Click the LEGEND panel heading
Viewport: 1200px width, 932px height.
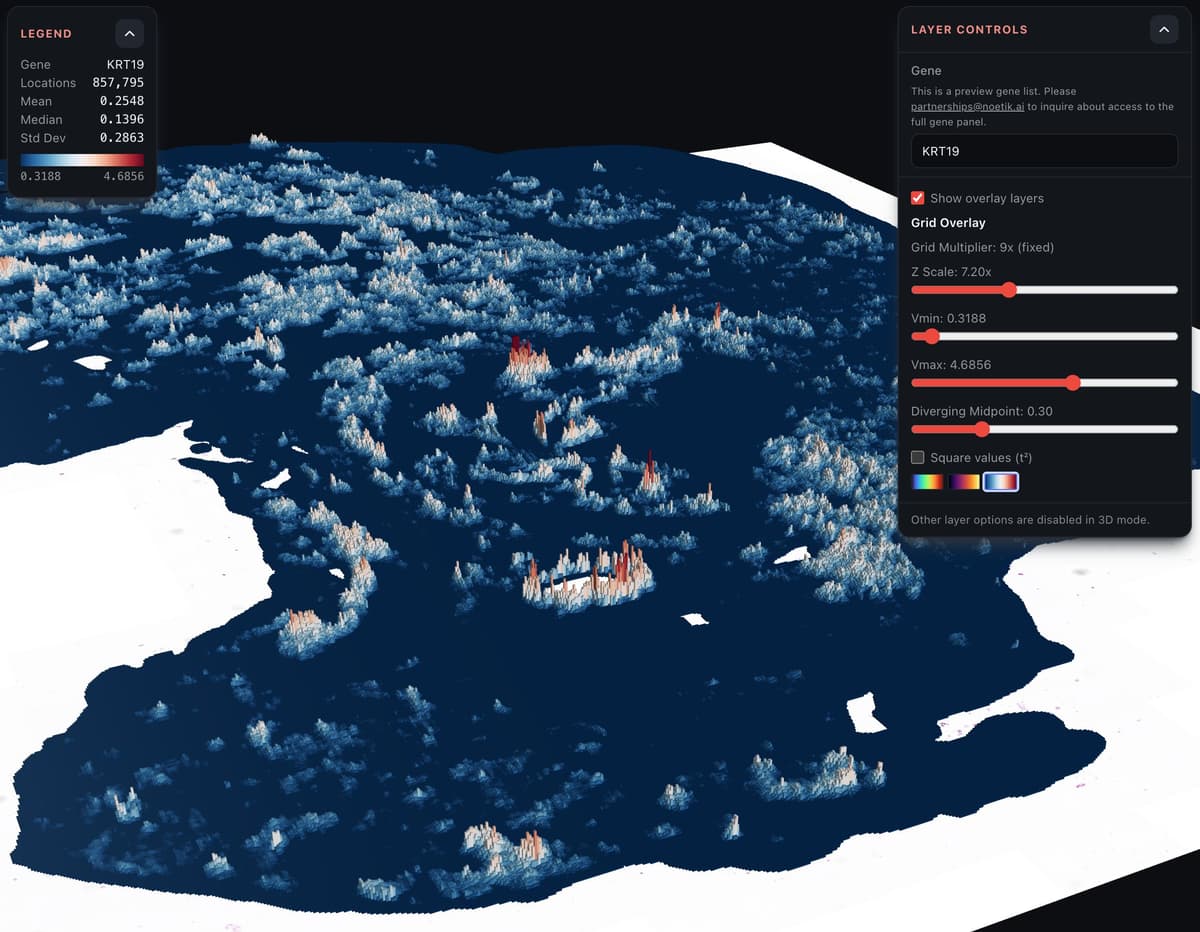tap(46, 33)
